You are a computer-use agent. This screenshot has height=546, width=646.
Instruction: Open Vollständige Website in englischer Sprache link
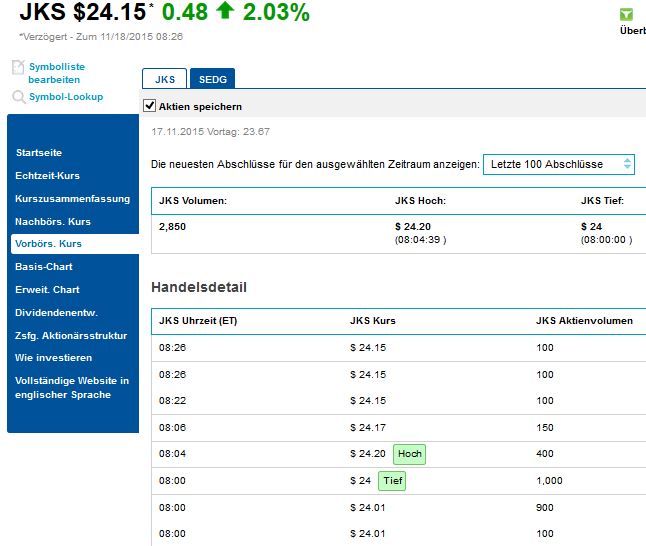[x=72, y=388]
